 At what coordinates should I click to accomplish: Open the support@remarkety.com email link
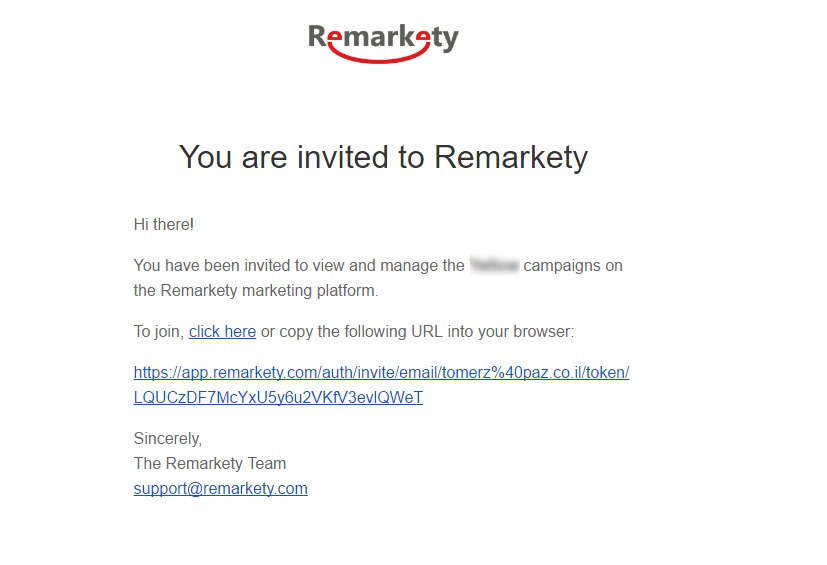pos(220,489)
